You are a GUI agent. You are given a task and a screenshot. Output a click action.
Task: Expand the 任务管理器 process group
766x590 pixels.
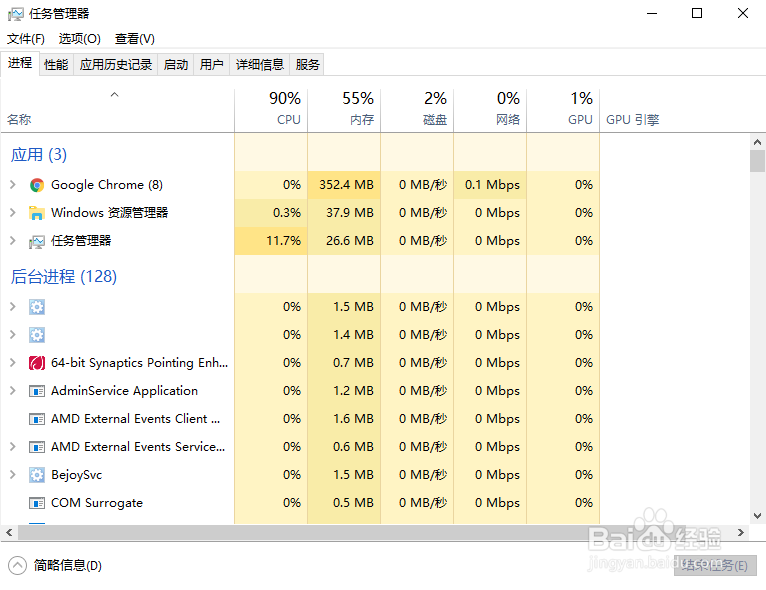click(13, 241)
